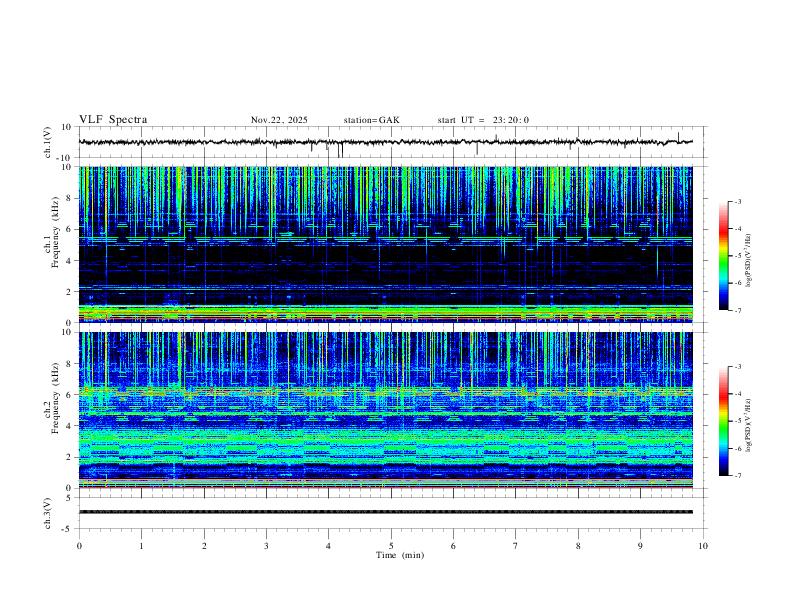Click the '-4' tick on ch.2 color bar
The width and height of the screenshot is (792, 612).
(x=737, y=394)
